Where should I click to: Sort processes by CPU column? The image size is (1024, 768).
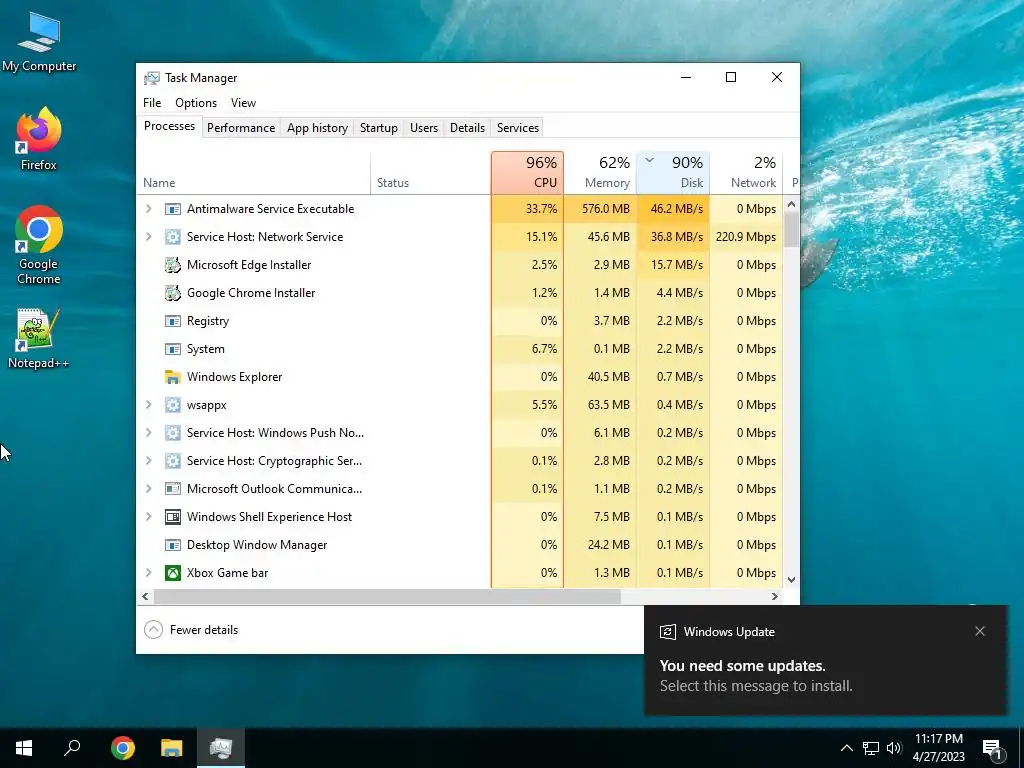click(528, 173)
